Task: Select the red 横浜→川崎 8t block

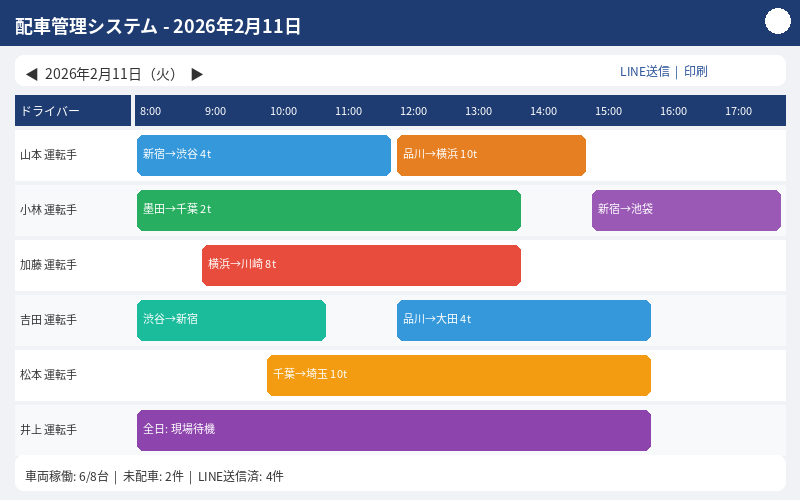Action: pos(361,265)
